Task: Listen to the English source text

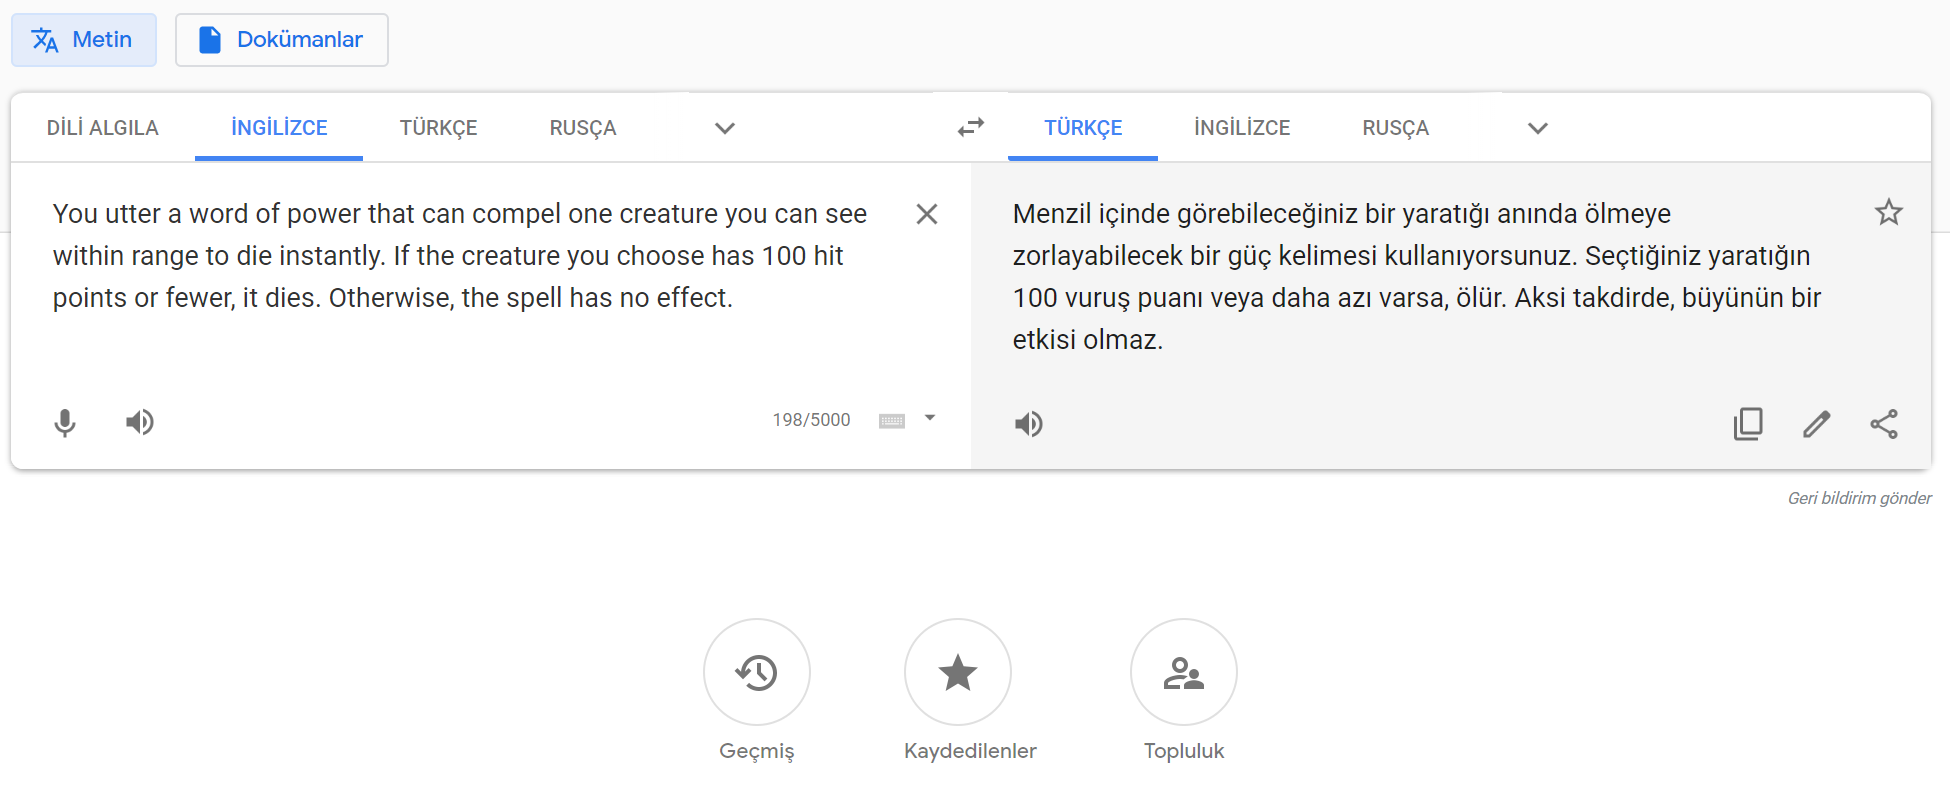Action: pyautogui.click(x=140, y=423)
